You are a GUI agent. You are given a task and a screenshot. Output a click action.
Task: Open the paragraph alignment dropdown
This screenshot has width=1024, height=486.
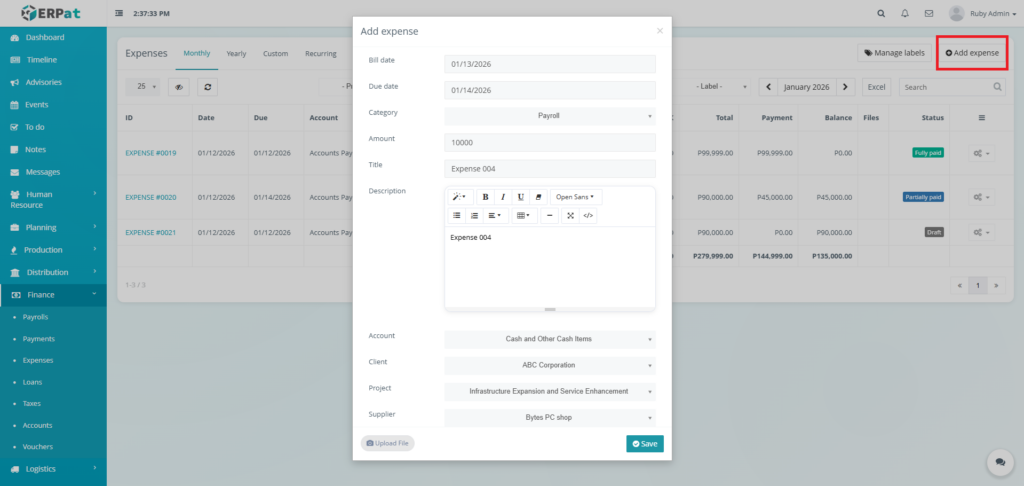pyautogui.click(x=496, y=216)
